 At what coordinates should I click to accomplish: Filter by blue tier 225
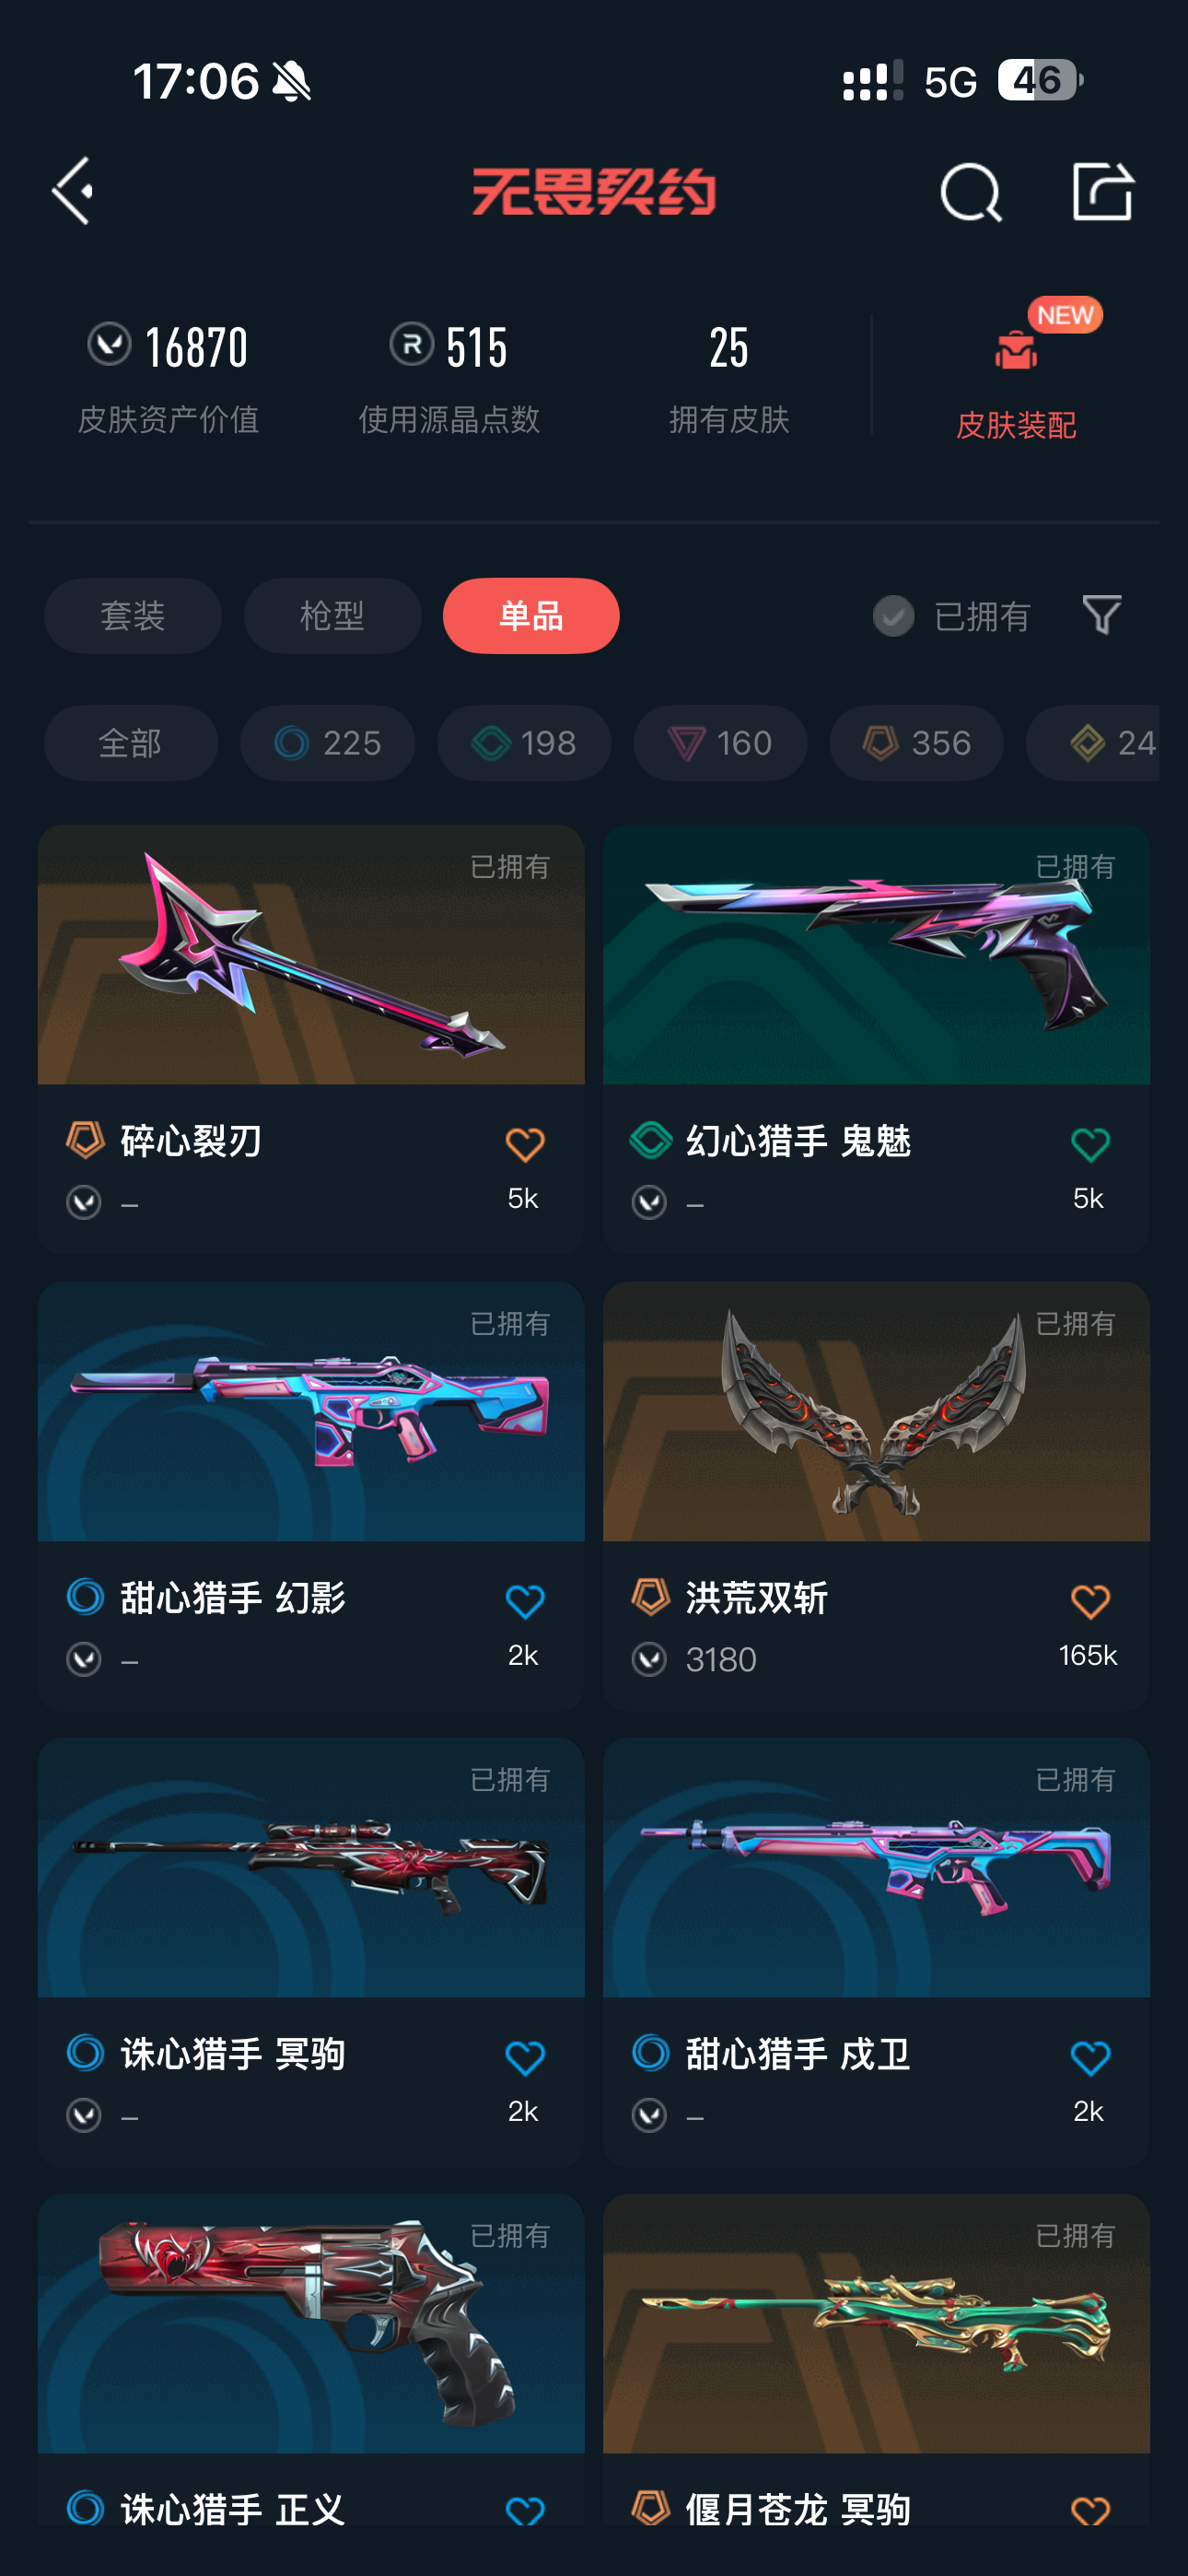(327, 743)
